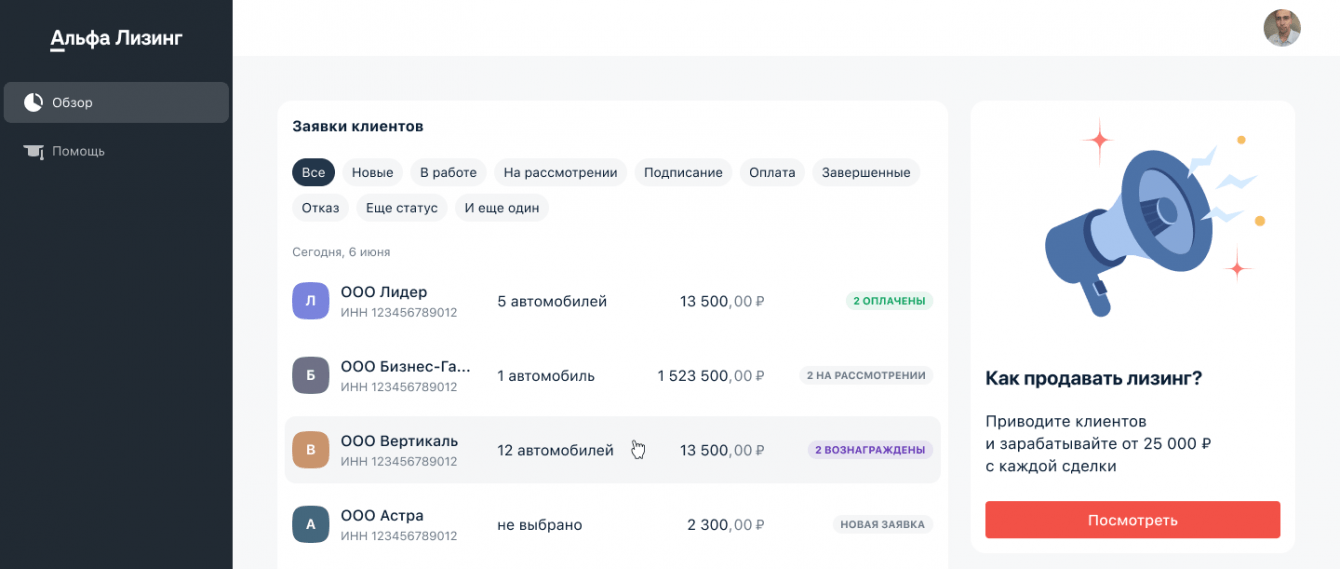Image resolution: width=1340 pixels, height=569 pixels.
Task: Click the ИНН number under ООО Лидер
Action: [399, 312]
